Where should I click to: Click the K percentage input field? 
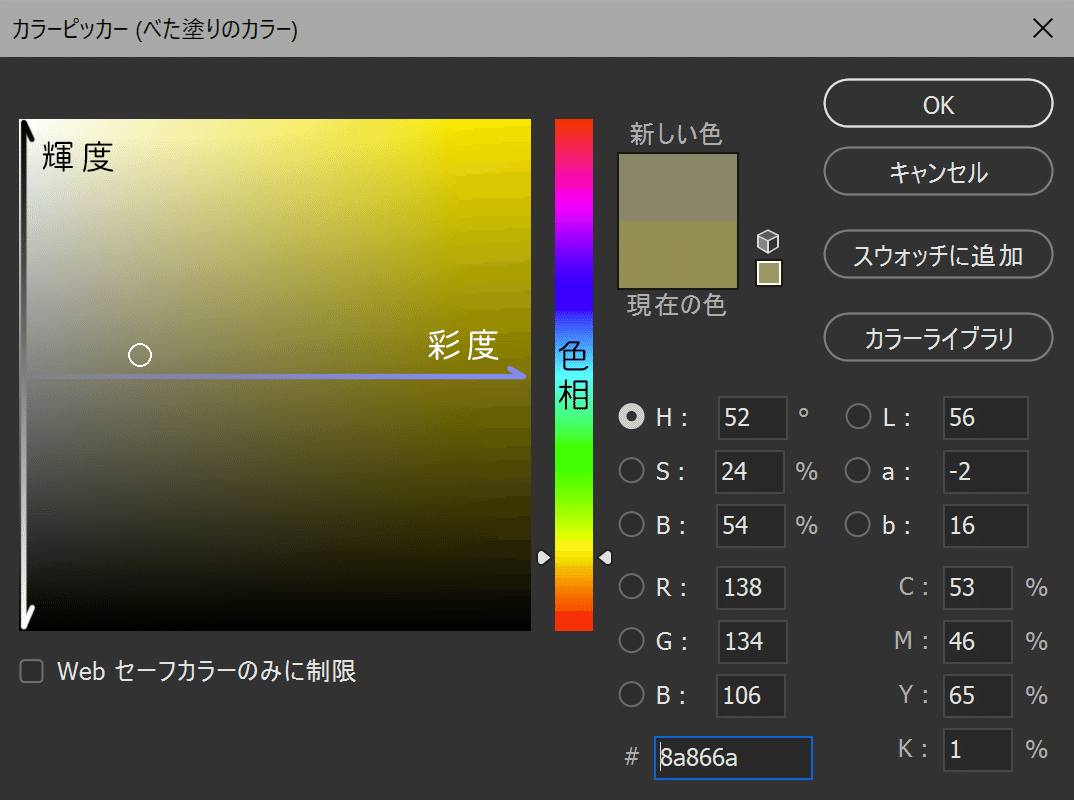(977, 749)
